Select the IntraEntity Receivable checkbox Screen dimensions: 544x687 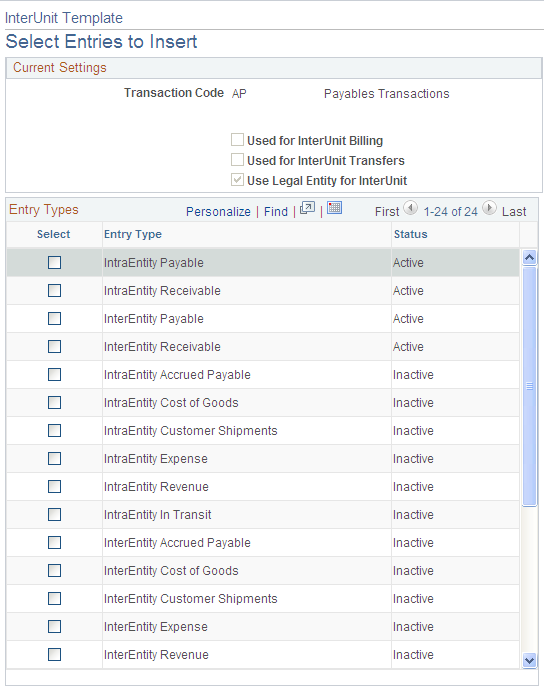[x=54, y=290]
